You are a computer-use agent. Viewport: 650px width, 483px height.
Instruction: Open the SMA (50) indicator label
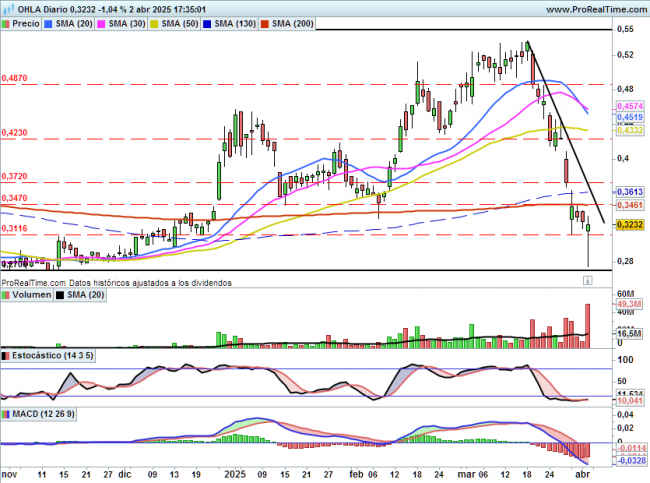180,24
